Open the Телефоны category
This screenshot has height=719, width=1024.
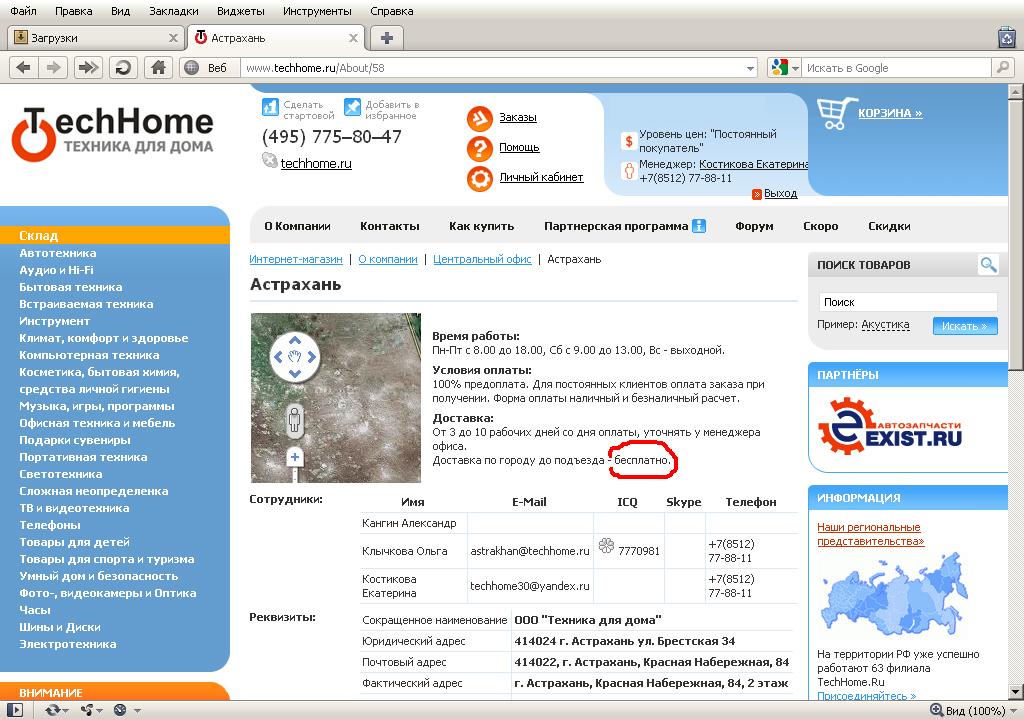[50, 525]
